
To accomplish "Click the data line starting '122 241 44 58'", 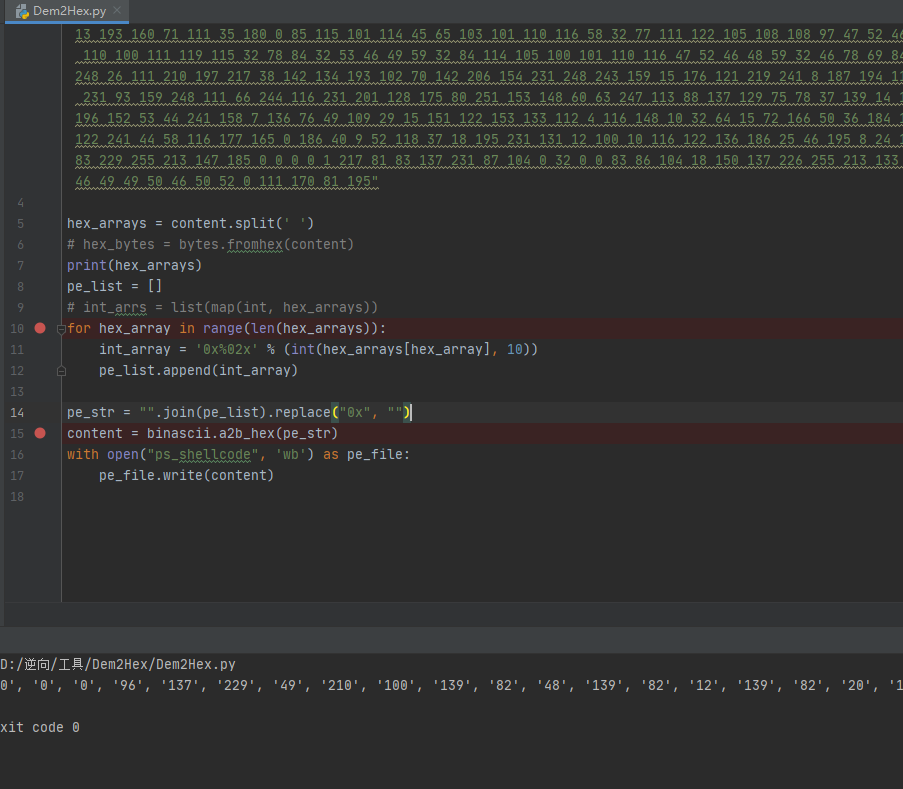I will pos(488,139).
